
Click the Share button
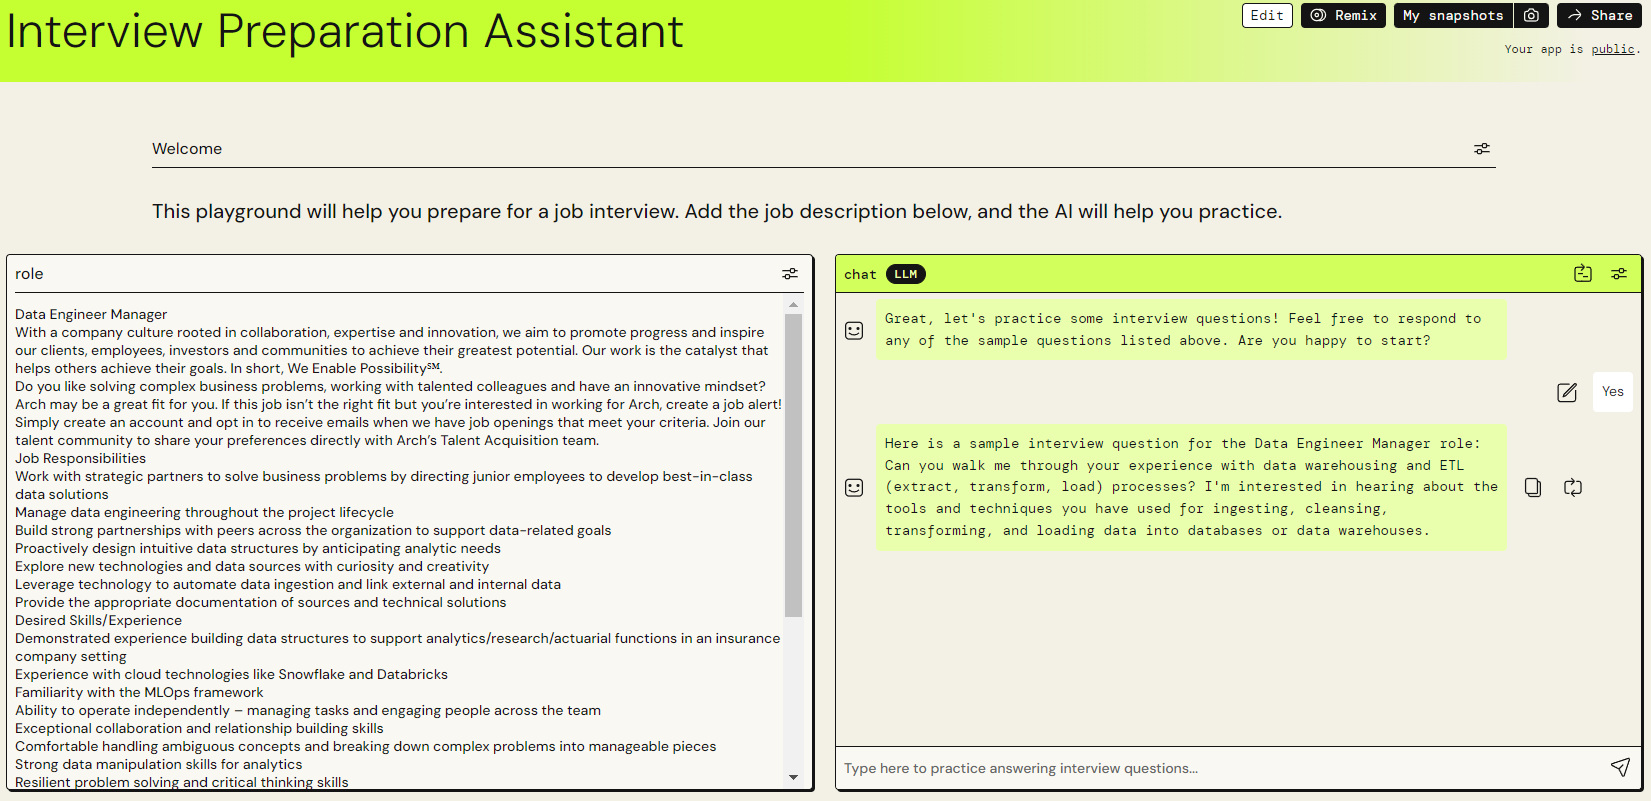click(1599, 15)
